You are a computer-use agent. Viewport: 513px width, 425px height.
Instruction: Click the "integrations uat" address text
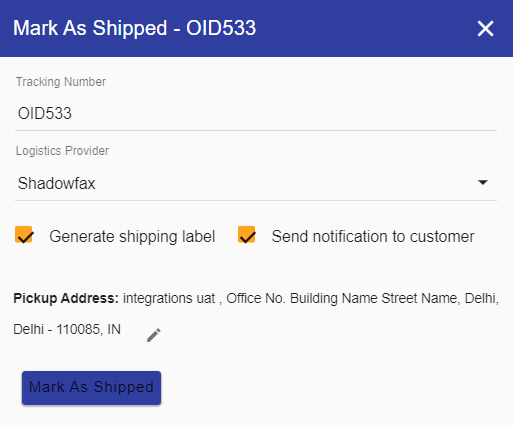click(x=169, y=298)
